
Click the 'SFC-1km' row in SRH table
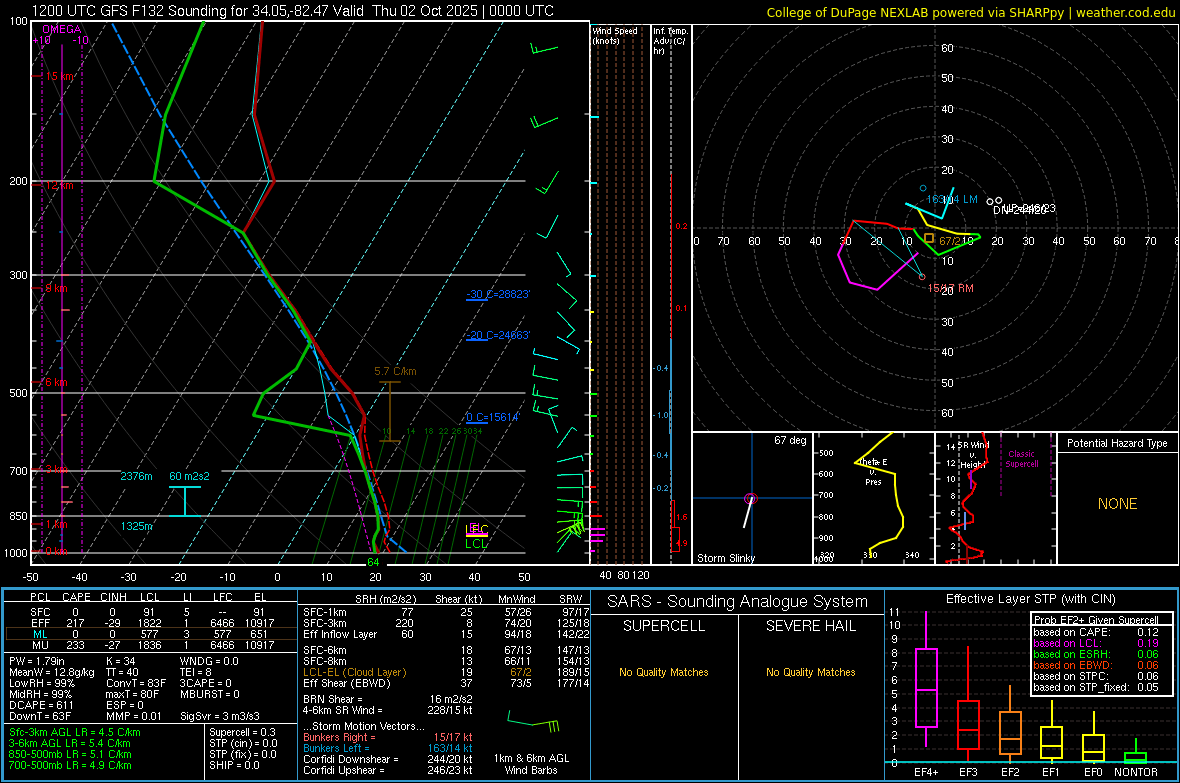pyautogui.click(x=446, y=612)
